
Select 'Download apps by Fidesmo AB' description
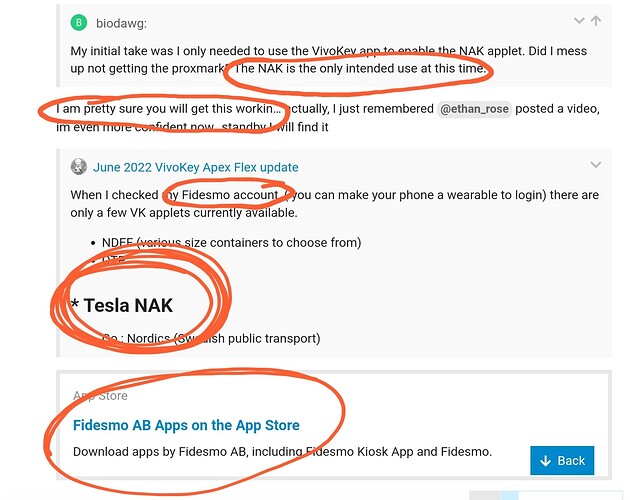[282, 452]
